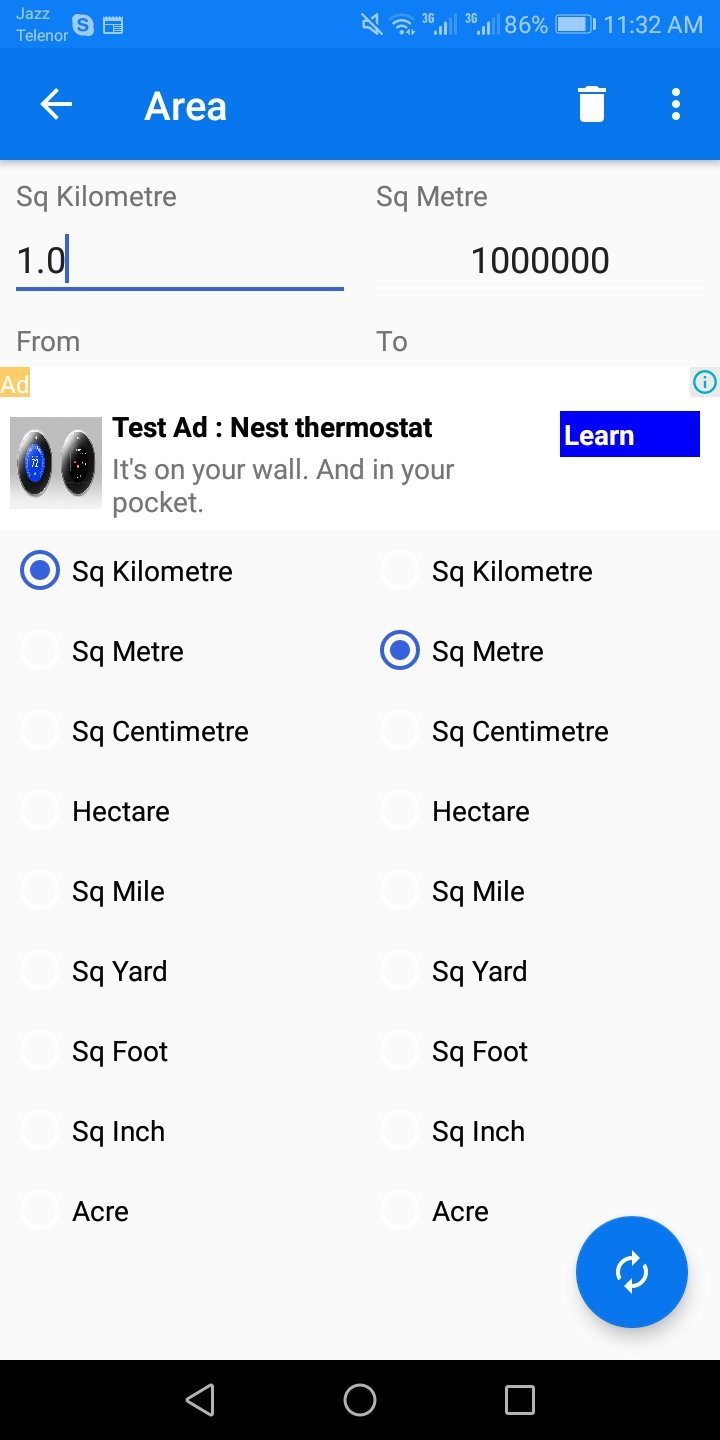This screenshot has height=1440, width=720.
Task: Tap the Android back triangle button
Action: pyautogui.click(x=200, y=1400)
